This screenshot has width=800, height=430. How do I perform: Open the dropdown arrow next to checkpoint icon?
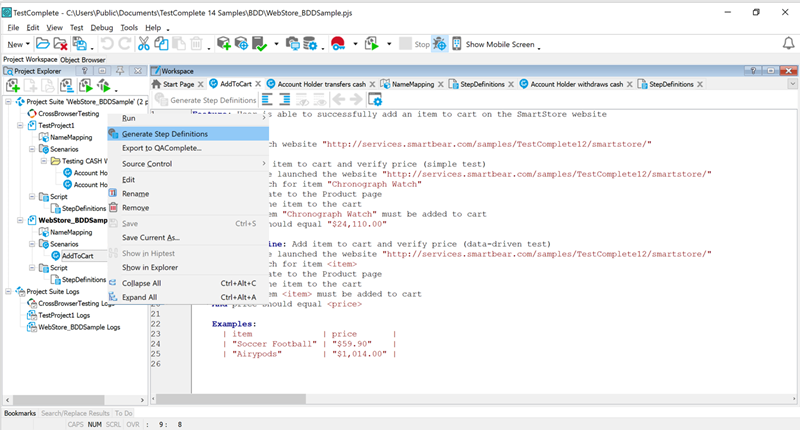[276, 44]
